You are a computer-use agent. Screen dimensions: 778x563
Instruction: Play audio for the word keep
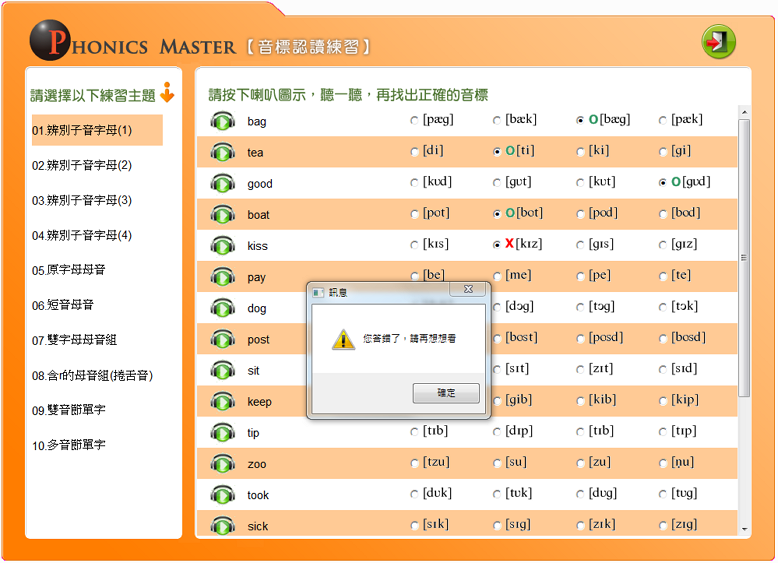click(x=222, y=402)
